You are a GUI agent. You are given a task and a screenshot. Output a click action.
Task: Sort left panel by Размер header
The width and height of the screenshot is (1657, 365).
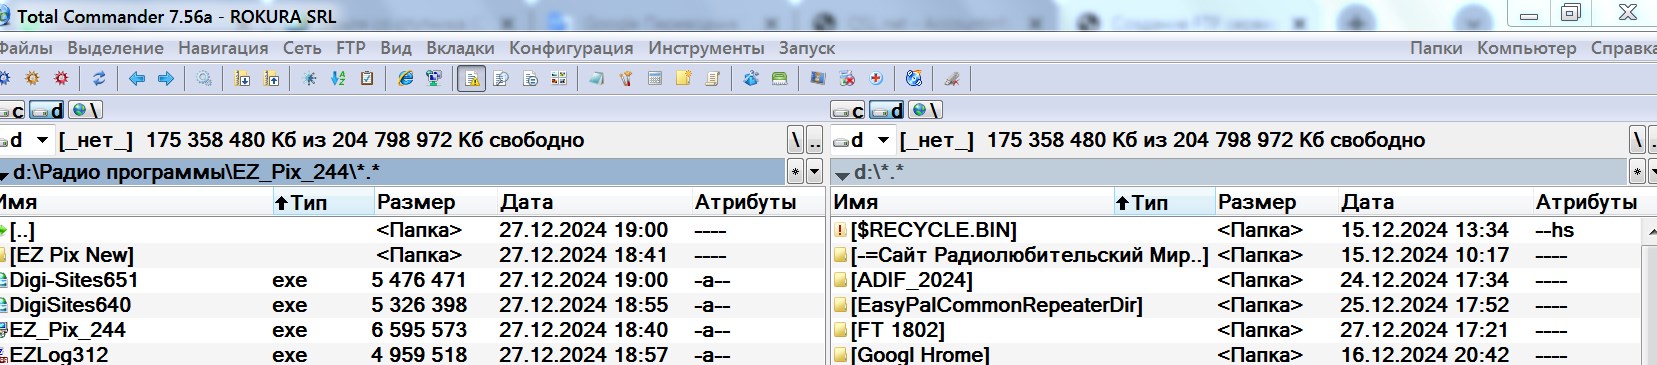click(434, 202)
